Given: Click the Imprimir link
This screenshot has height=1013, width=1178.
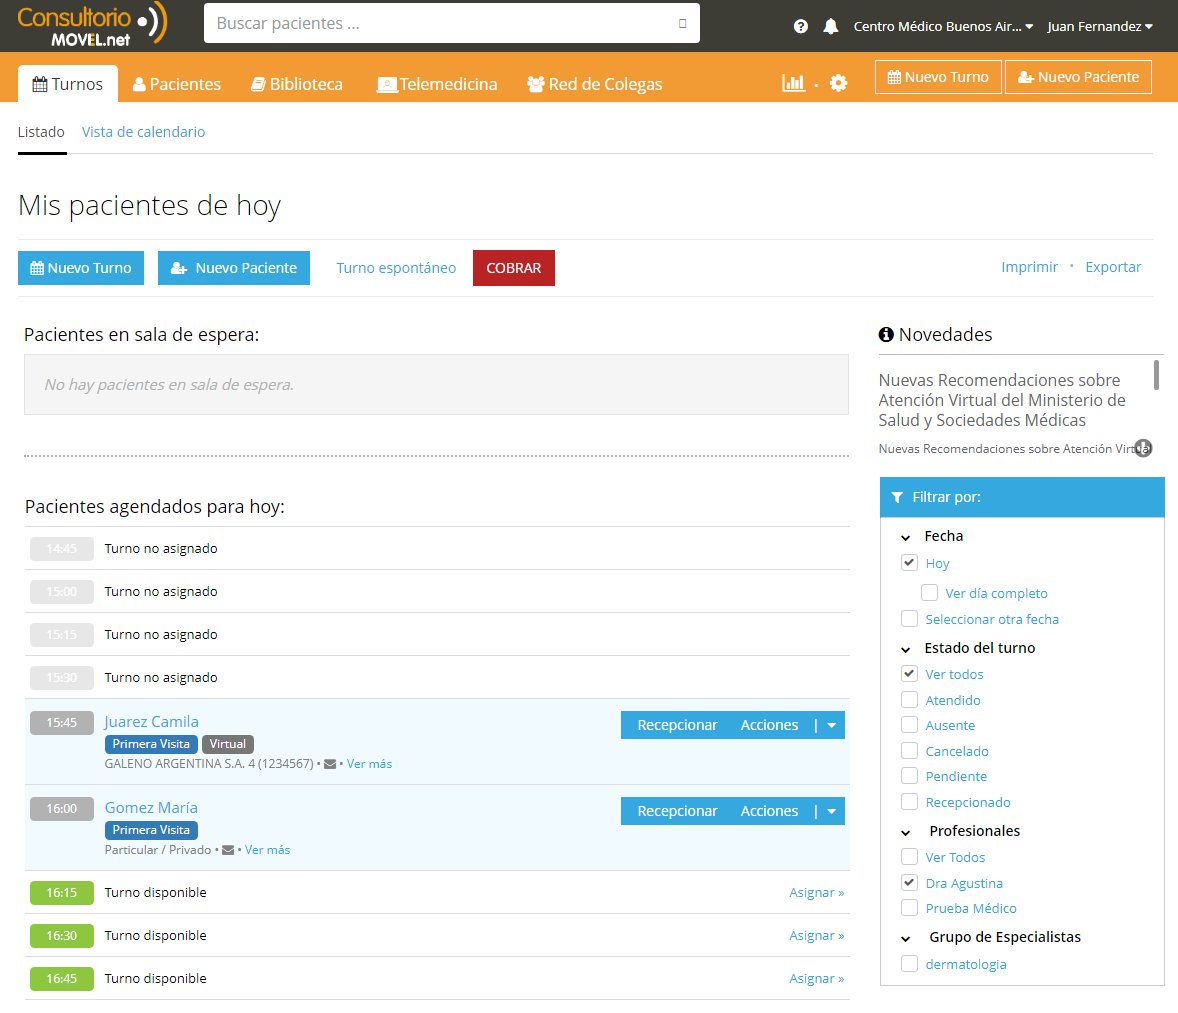Looking at the screenshot, I should click(1029, 267).
